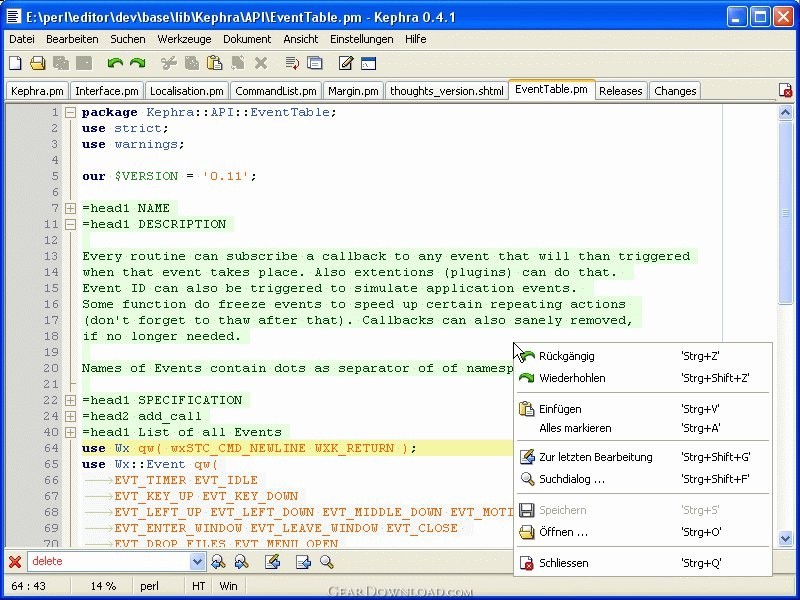Open the Bearbeiten menu
Screen dimensions: 800x600
point(72,39)
